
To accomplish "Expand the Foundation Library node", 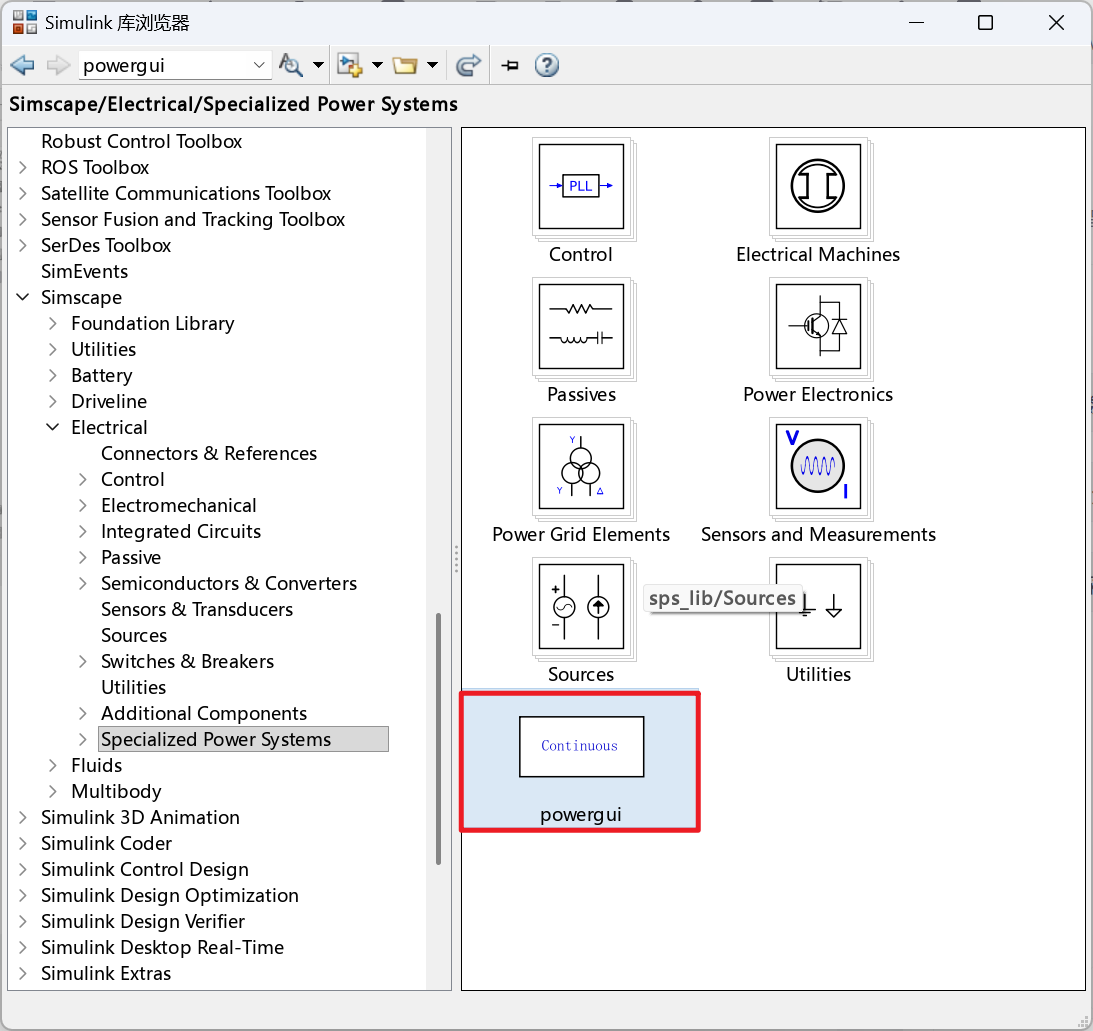I will coord(53,323).
